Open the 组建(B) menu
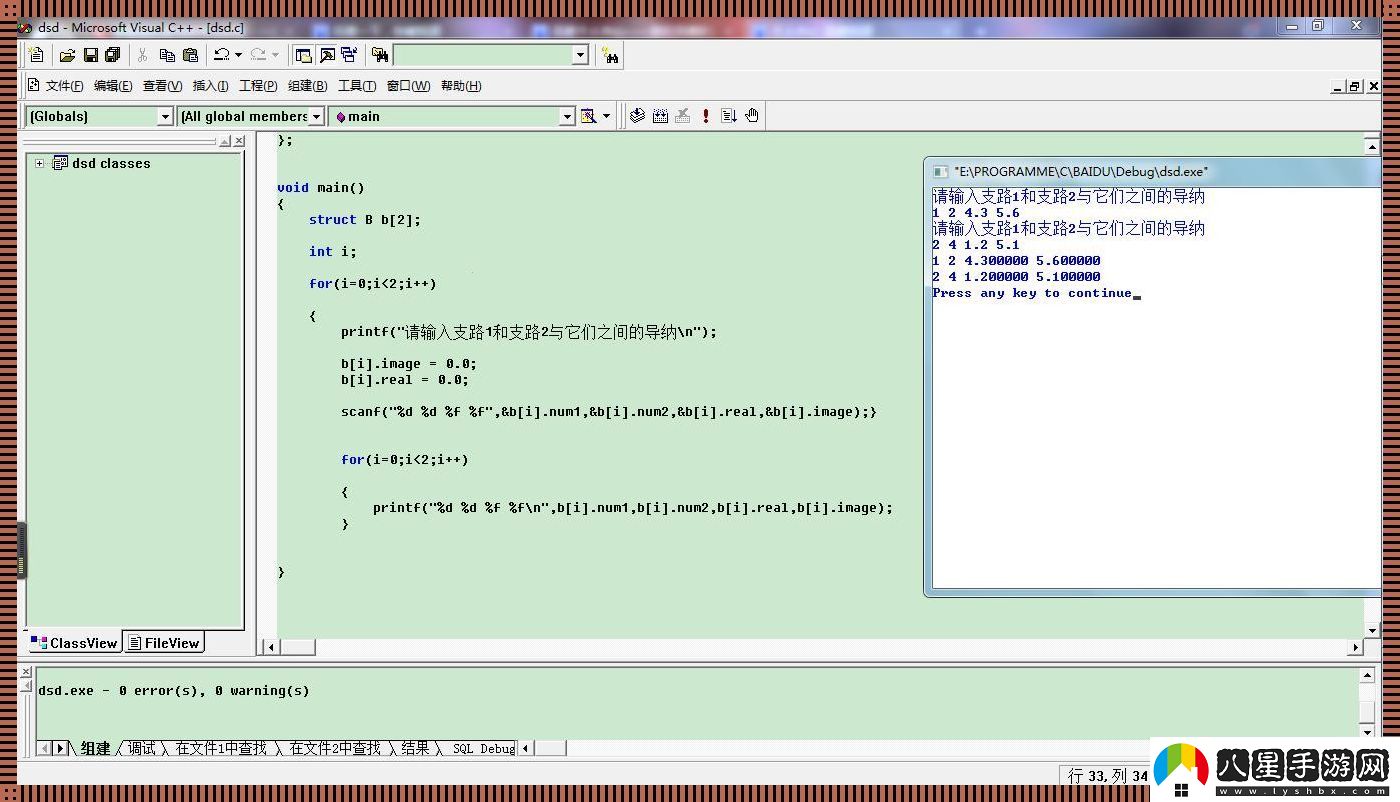1400x802 pixels. [x=307, y=86]
